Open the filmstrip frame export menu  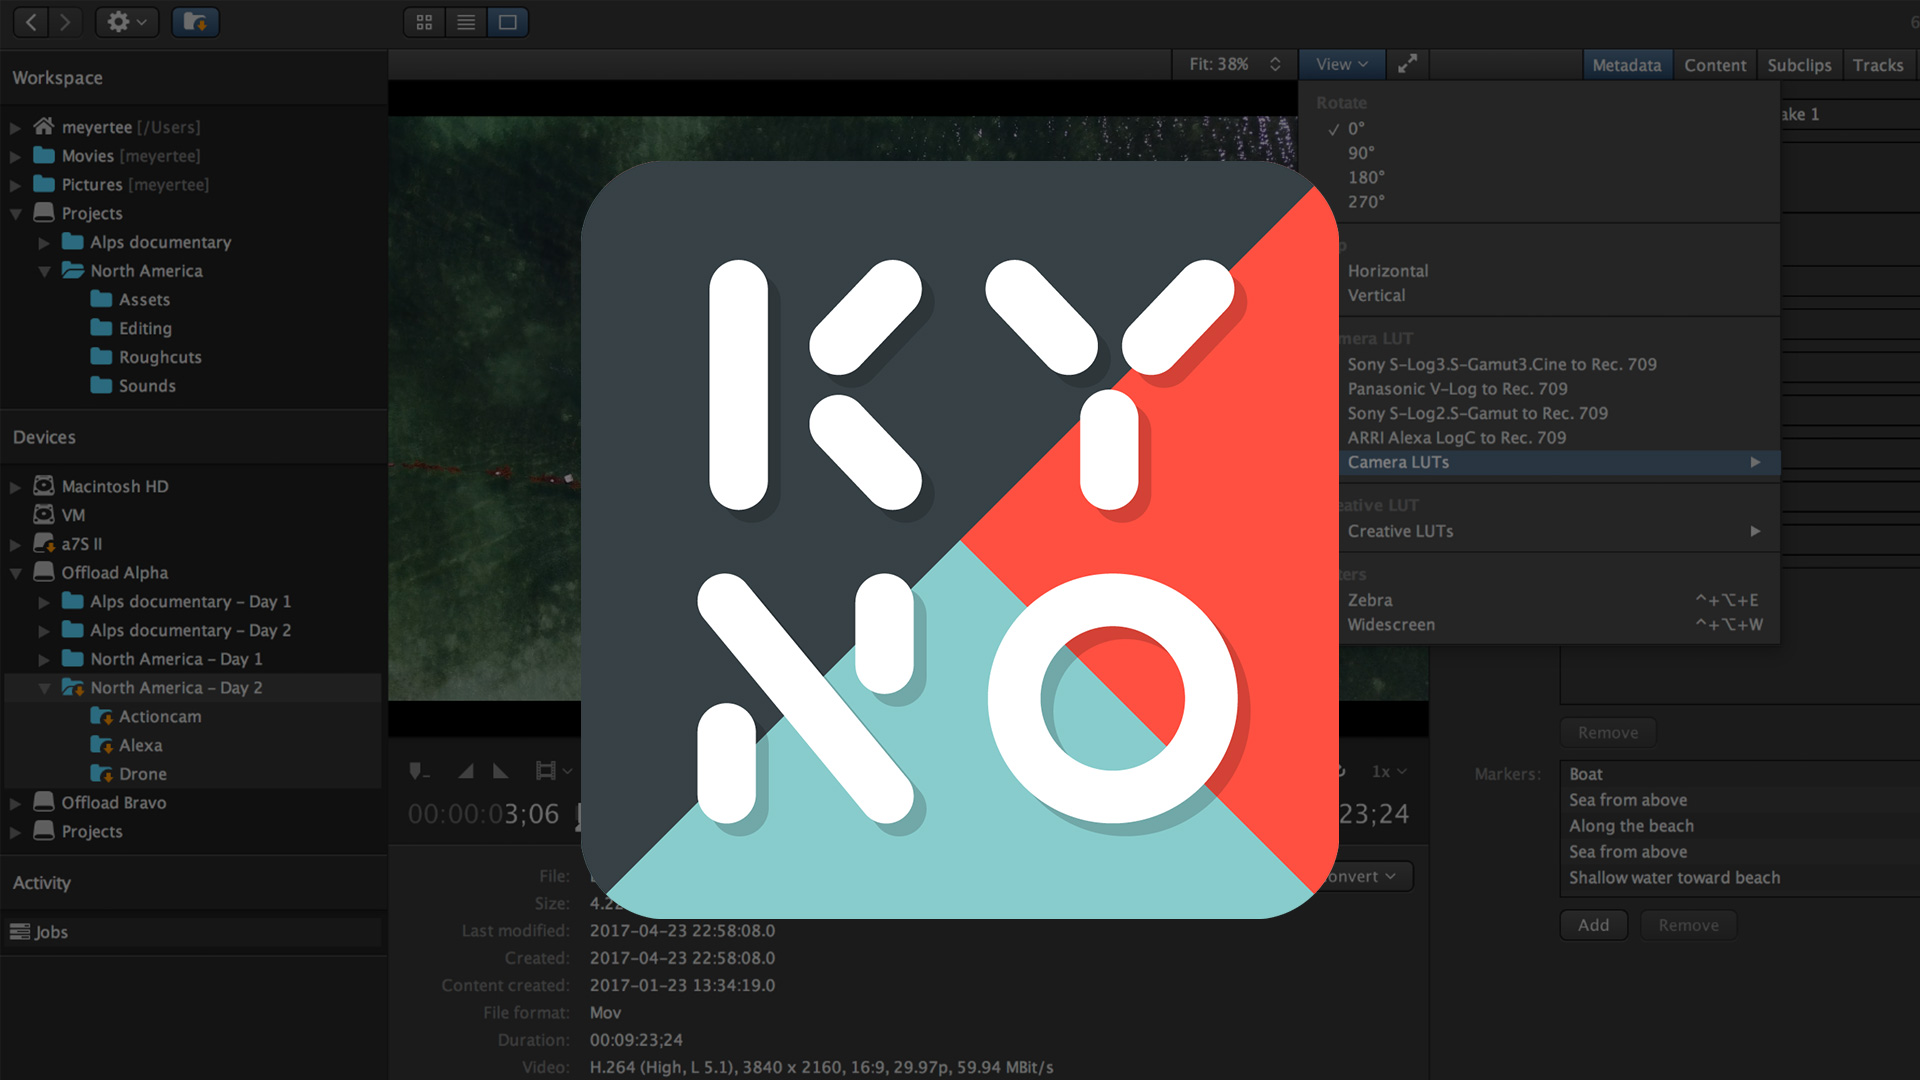coord(553,771)
